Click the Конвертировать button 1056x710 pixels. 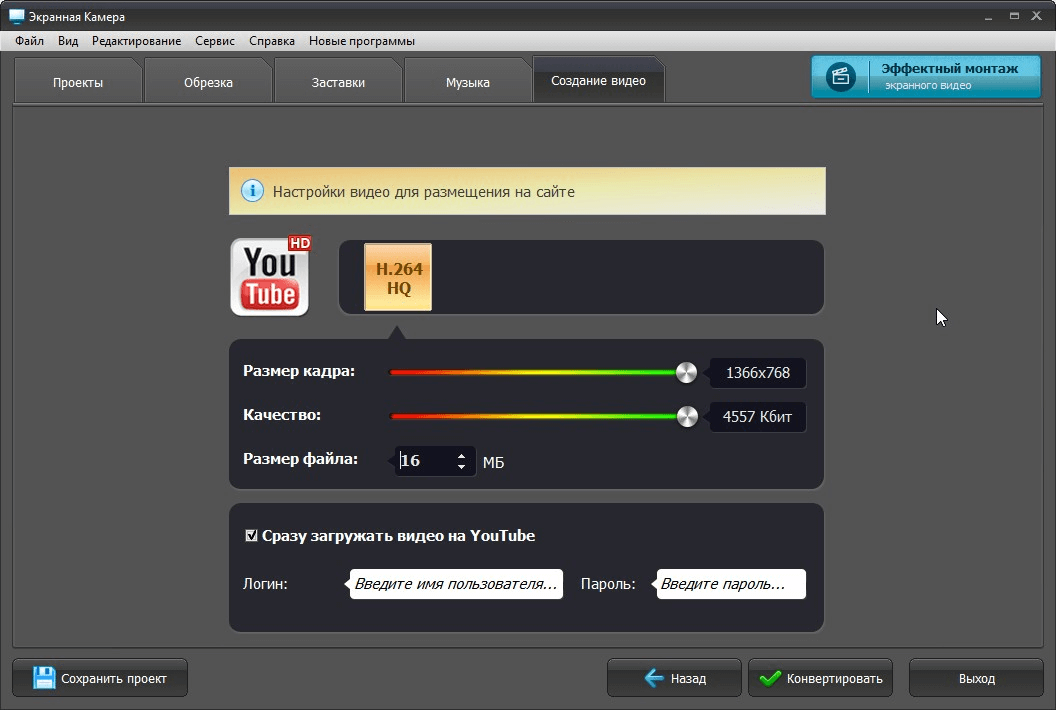tap(820, 678)
